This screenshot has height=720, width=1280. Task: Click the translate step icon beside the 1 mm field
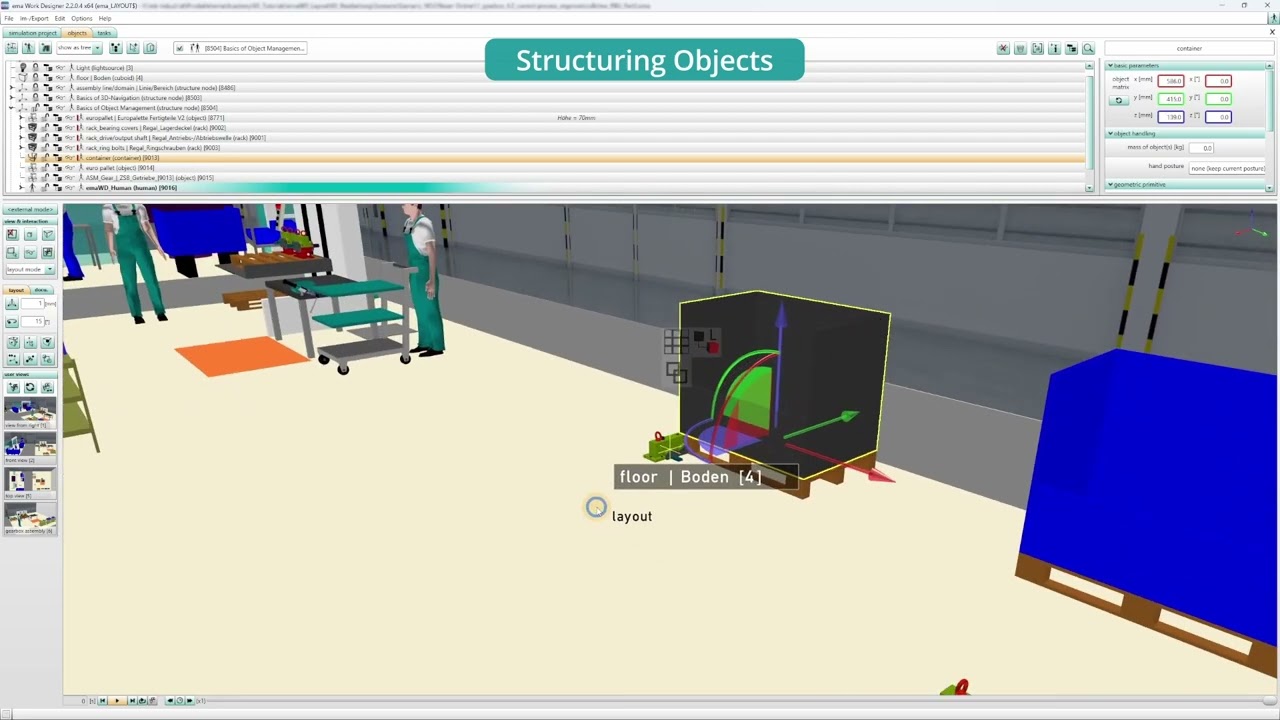pos(12,304)
